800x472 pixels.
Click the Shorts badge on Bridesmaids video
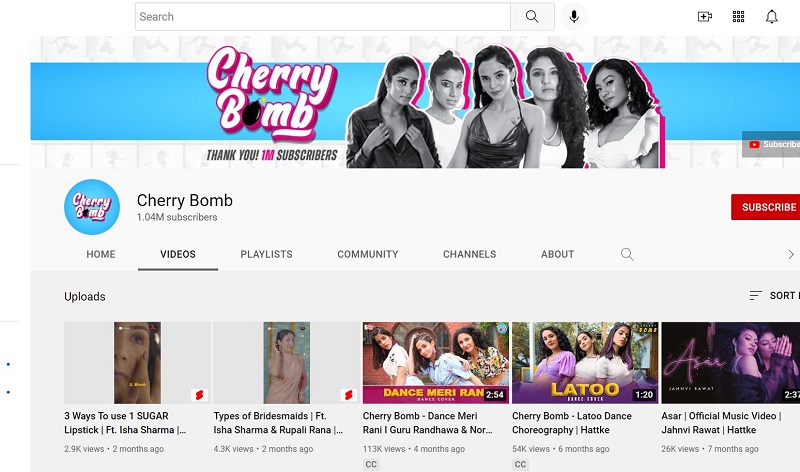(348, 394)
